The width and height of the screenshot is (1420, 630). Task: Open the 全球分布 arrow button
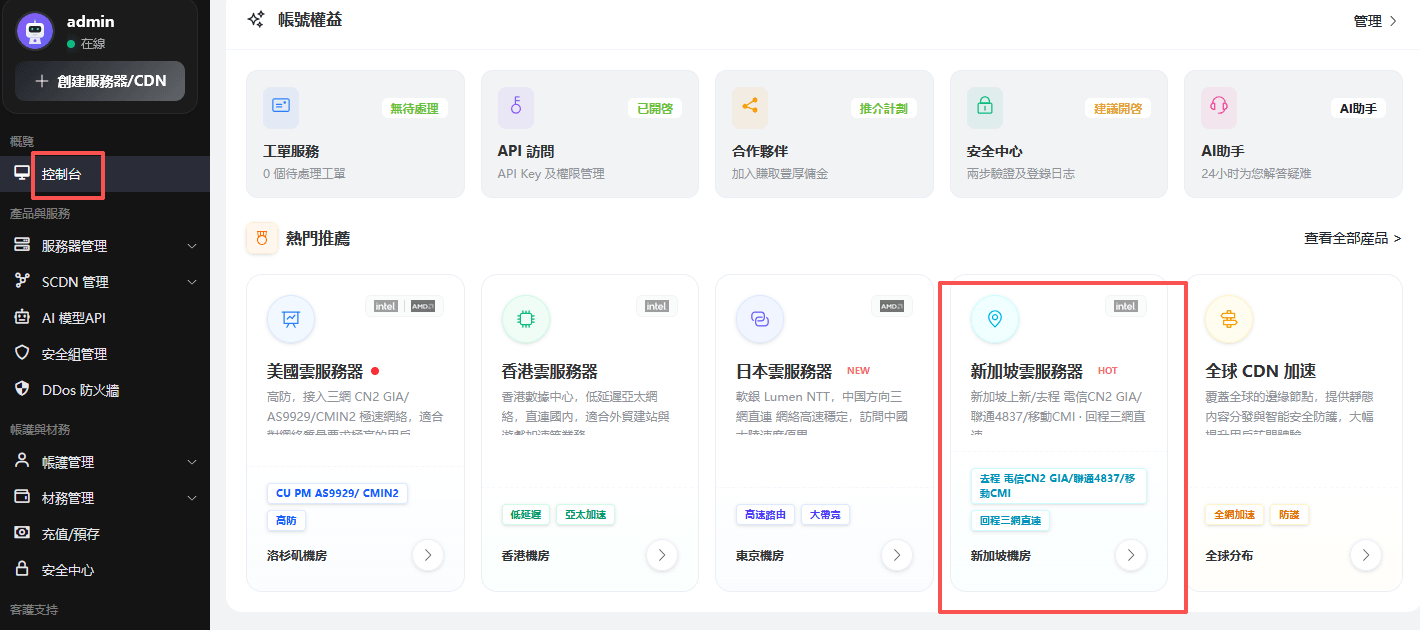click(1366, 555)
